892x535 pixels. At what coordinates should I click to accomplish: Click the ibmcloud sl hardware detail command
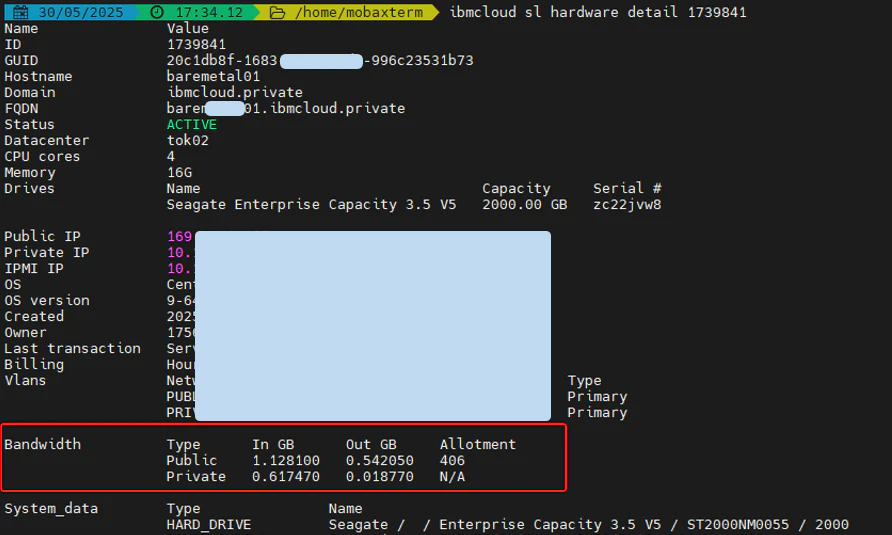coord(598,12)
